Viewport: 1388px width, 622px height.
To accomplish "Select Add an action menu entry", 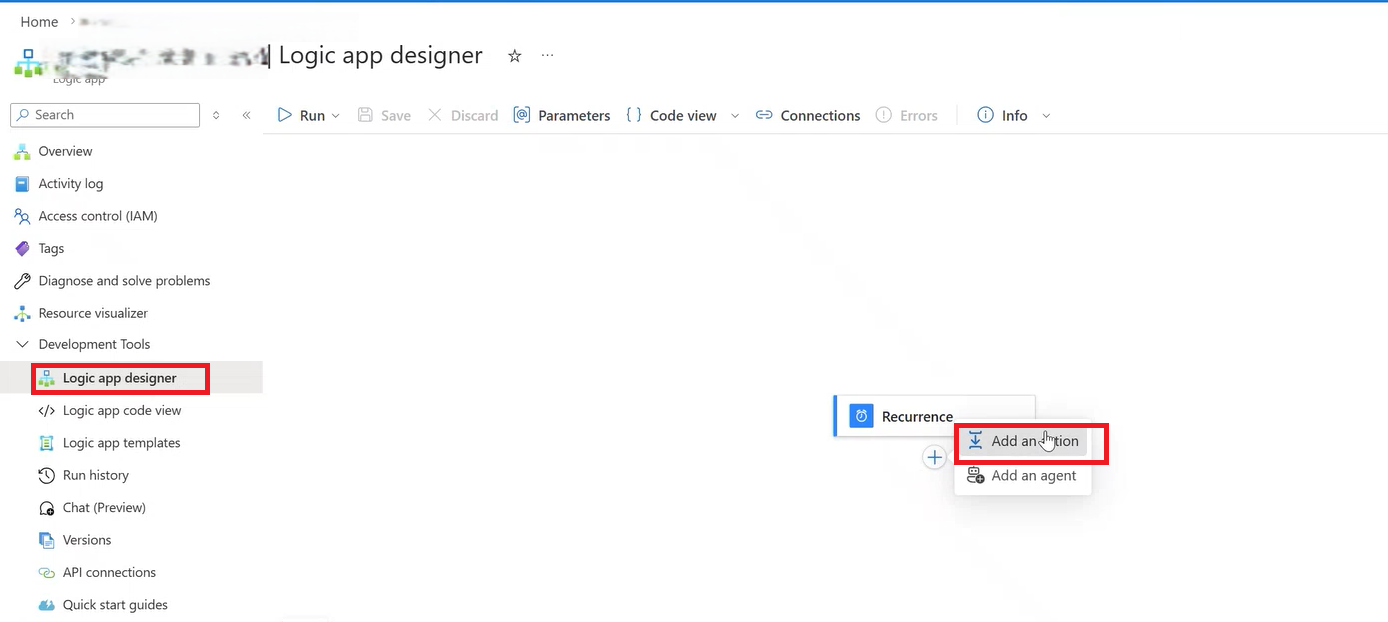I will click(x=1023, y=441).
